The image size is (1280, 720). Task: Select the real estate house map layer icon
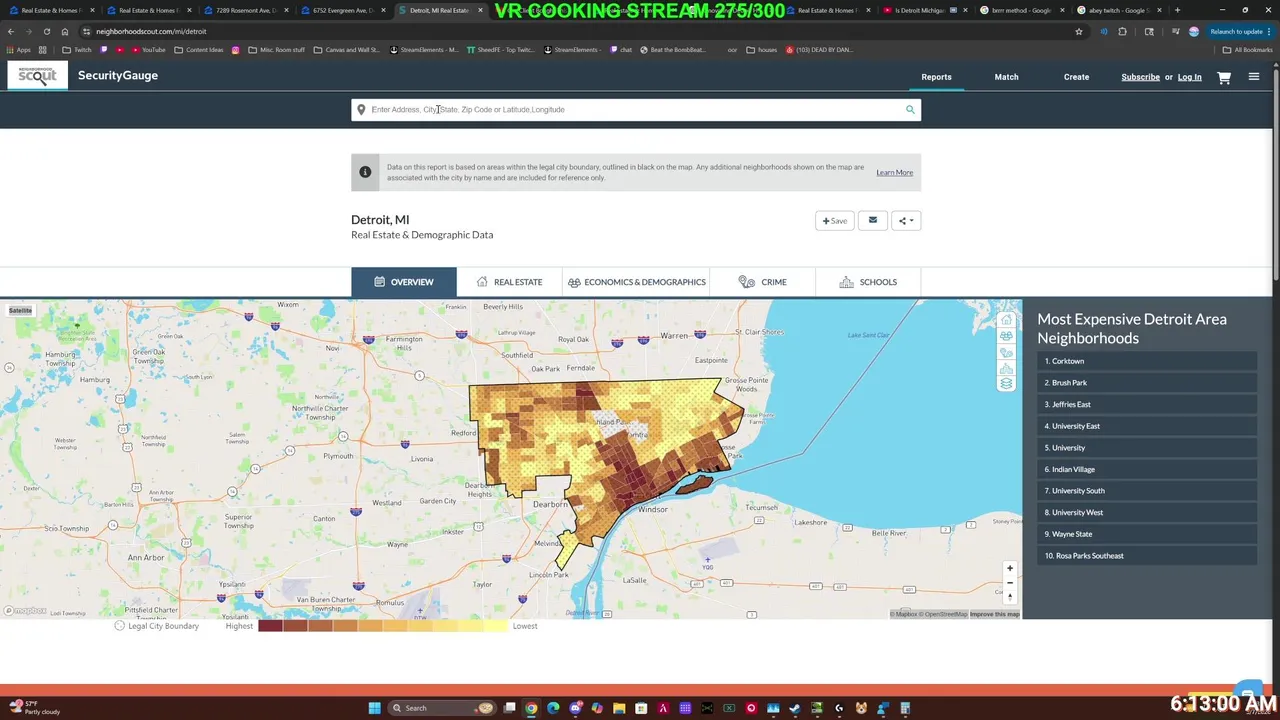(1006, 320)
